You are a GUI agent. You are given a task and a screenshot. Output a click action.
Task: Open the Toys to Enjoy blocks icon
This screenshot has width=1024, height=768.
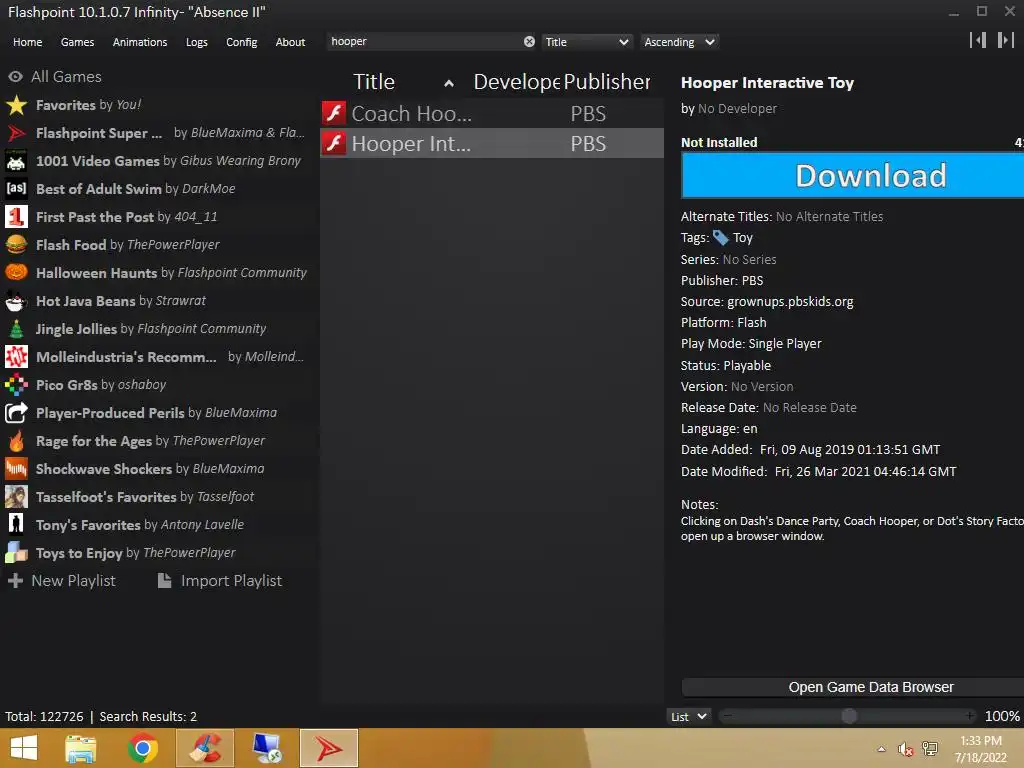coord(16,552)
